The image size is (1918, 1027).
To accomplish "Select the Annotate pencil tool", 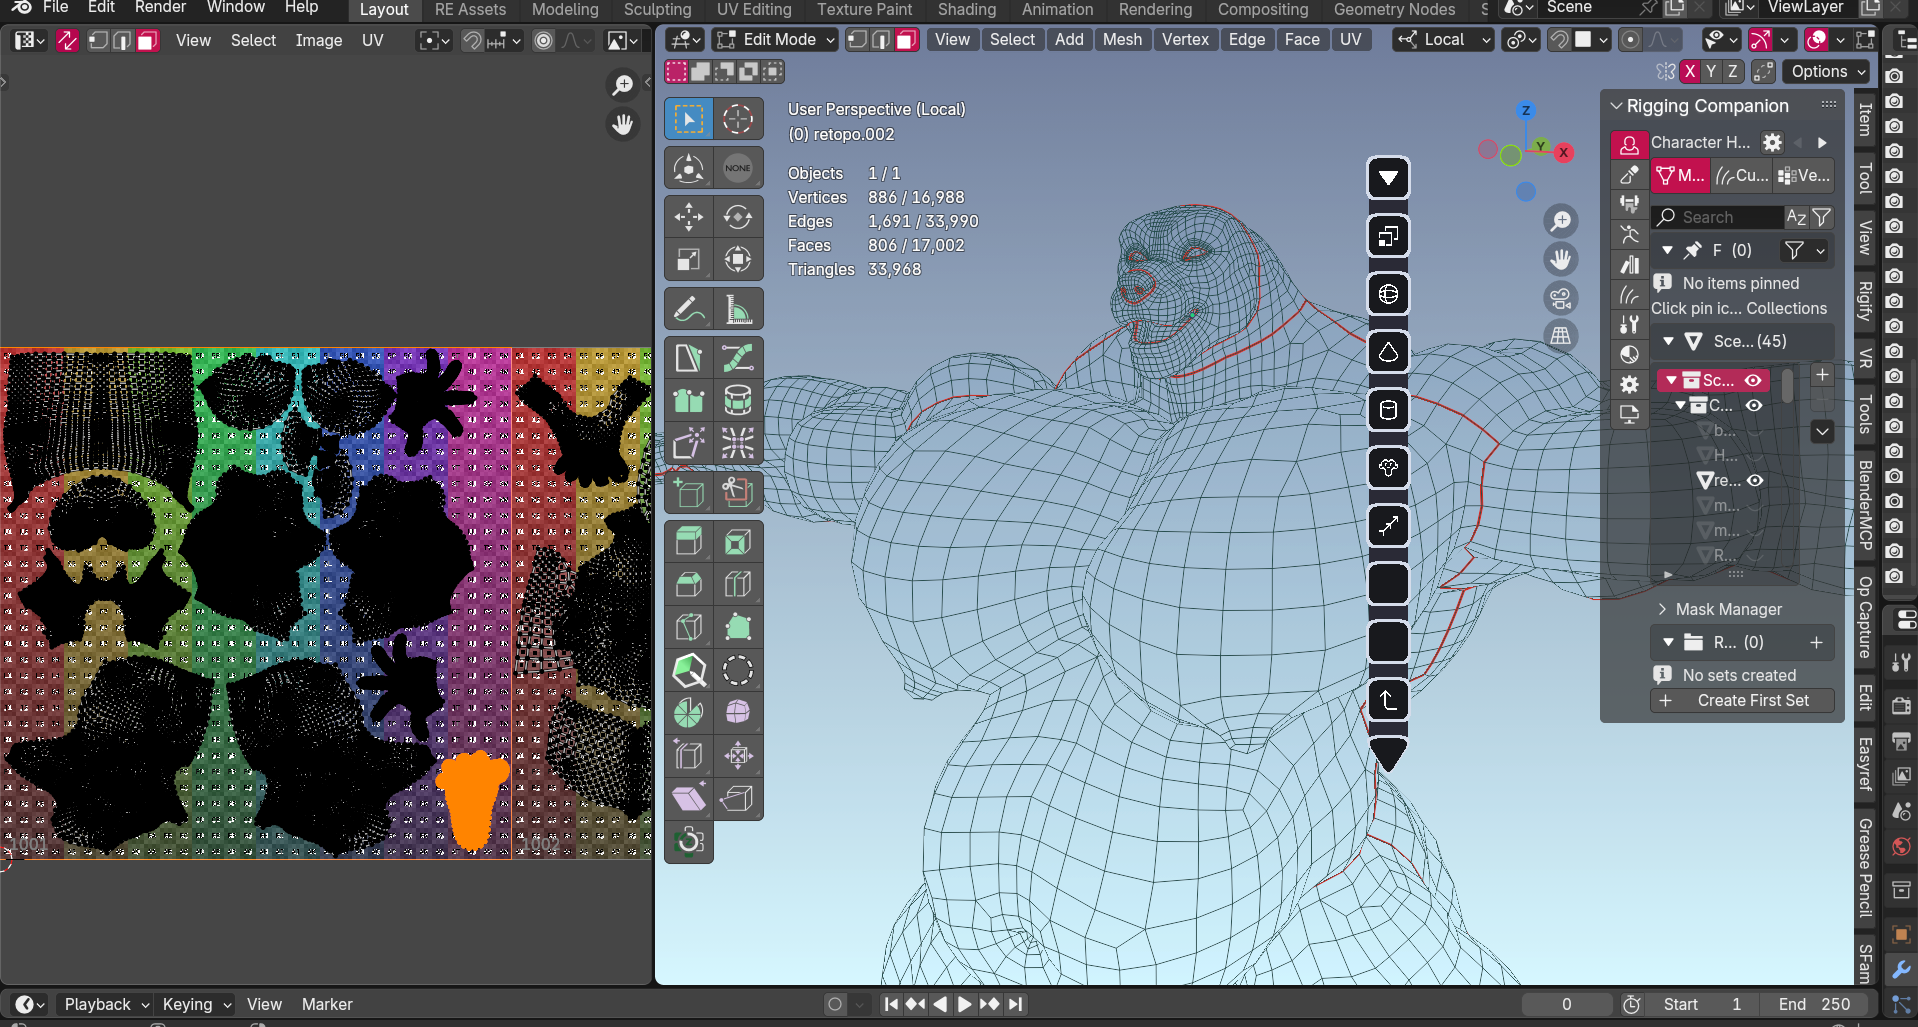I will 688,310.
